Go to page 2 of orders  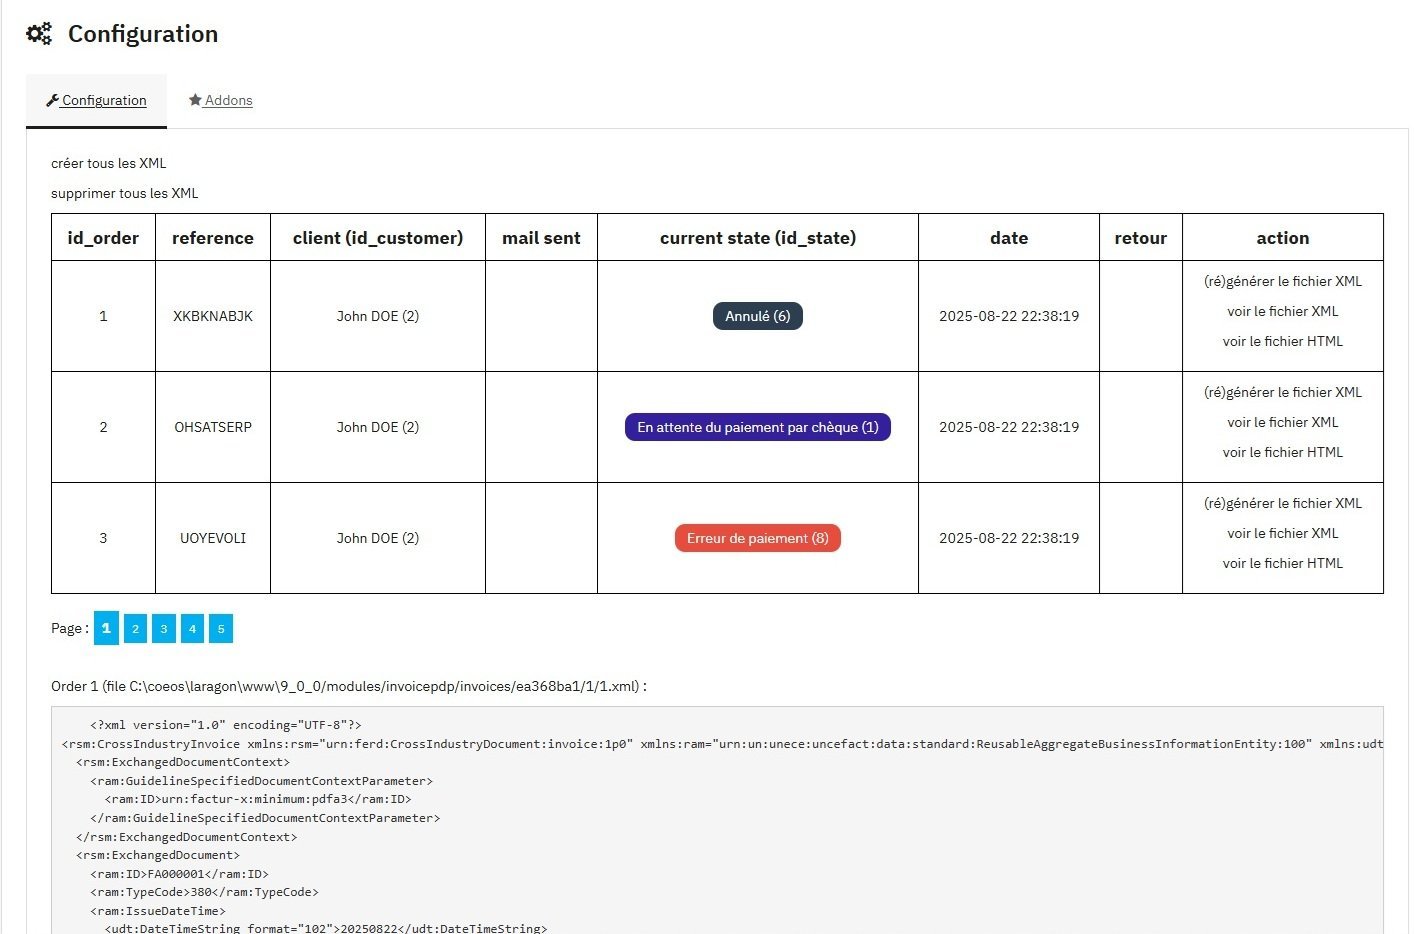(x=135, y=628)
